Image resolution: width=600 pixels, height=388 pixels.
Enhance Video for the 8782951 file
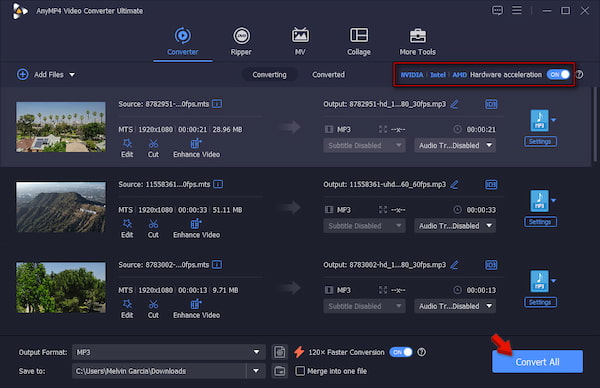pyautogui.click(x=196, y=148)
